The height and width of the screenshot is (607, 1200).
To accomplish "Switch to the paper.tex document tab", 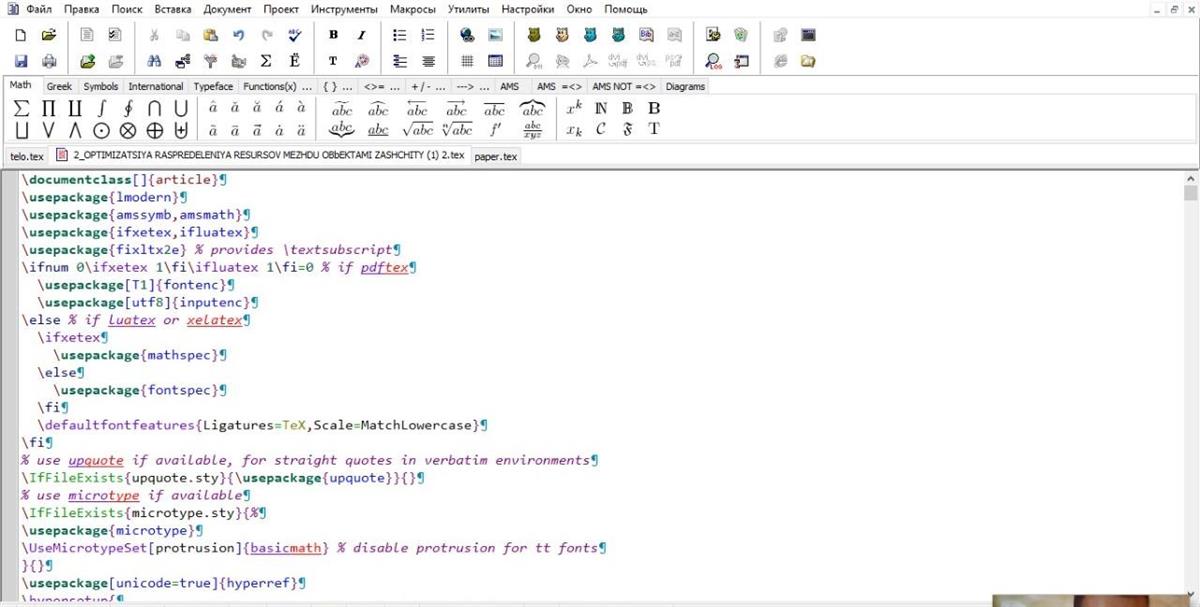I will 496,156.
